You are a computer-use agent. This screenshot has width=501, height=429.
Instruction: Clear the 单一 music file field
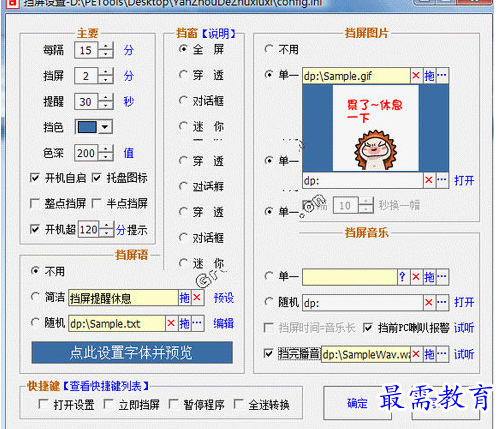(416, 277)
